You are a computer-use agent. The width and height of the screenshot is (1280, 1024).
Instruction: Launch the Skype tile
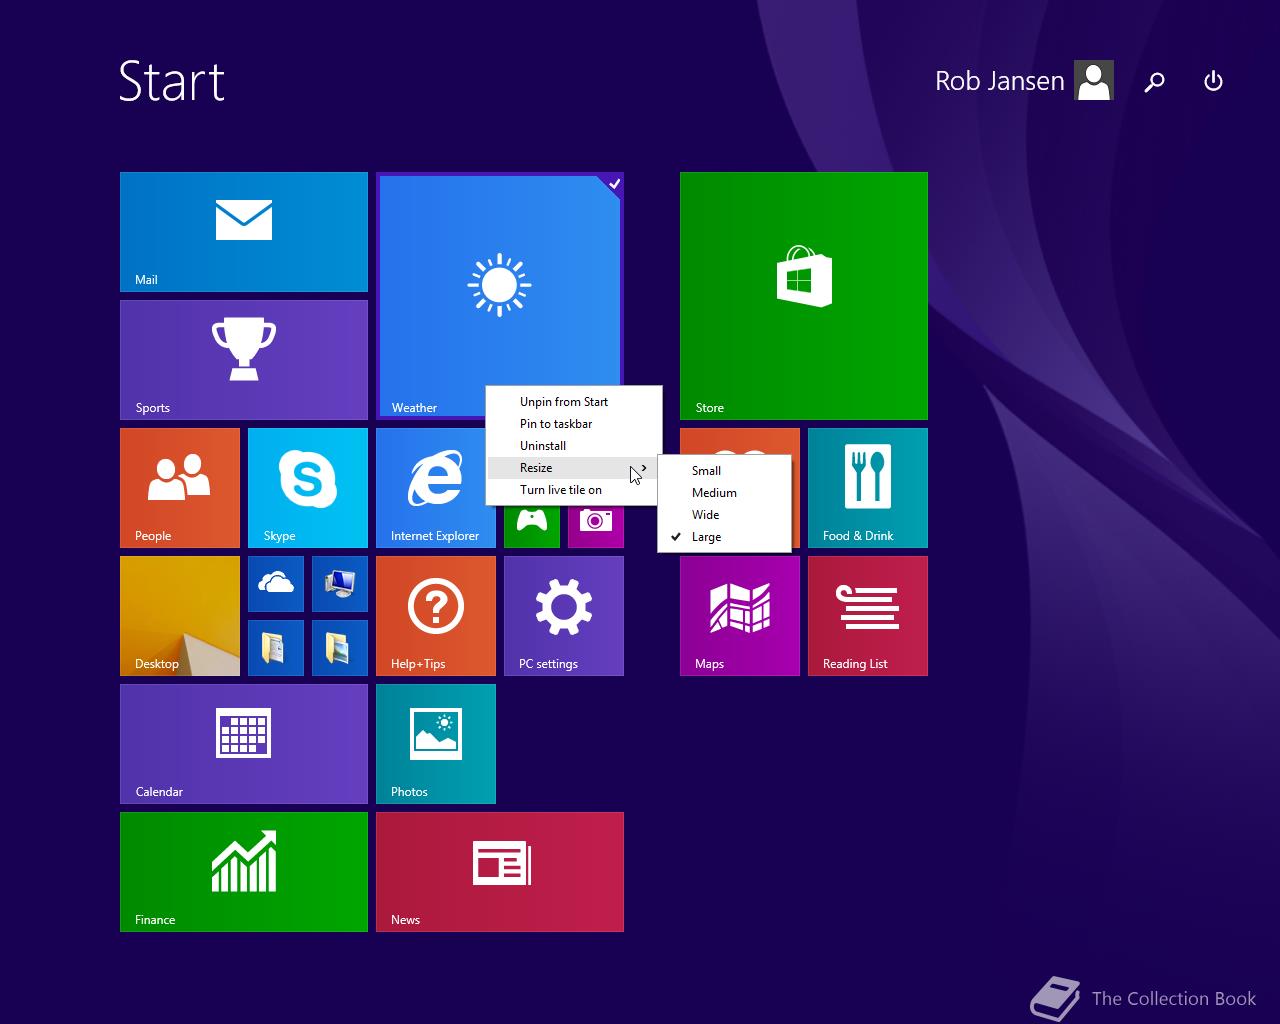(308, 488)
